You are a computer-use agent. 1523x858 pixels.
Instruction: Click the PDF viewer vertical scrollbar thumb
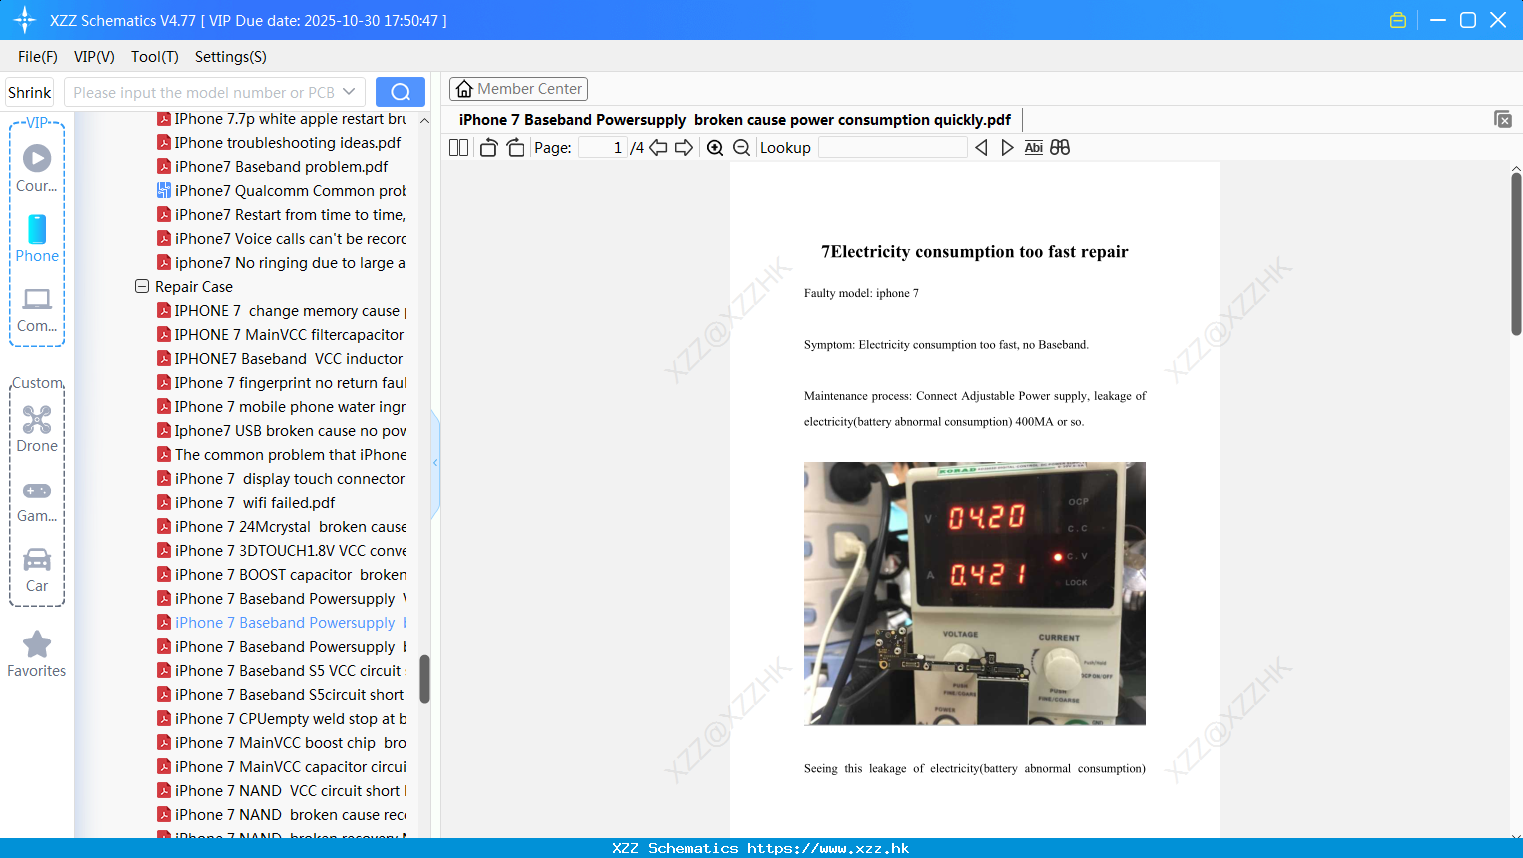tap(1516, 254)
